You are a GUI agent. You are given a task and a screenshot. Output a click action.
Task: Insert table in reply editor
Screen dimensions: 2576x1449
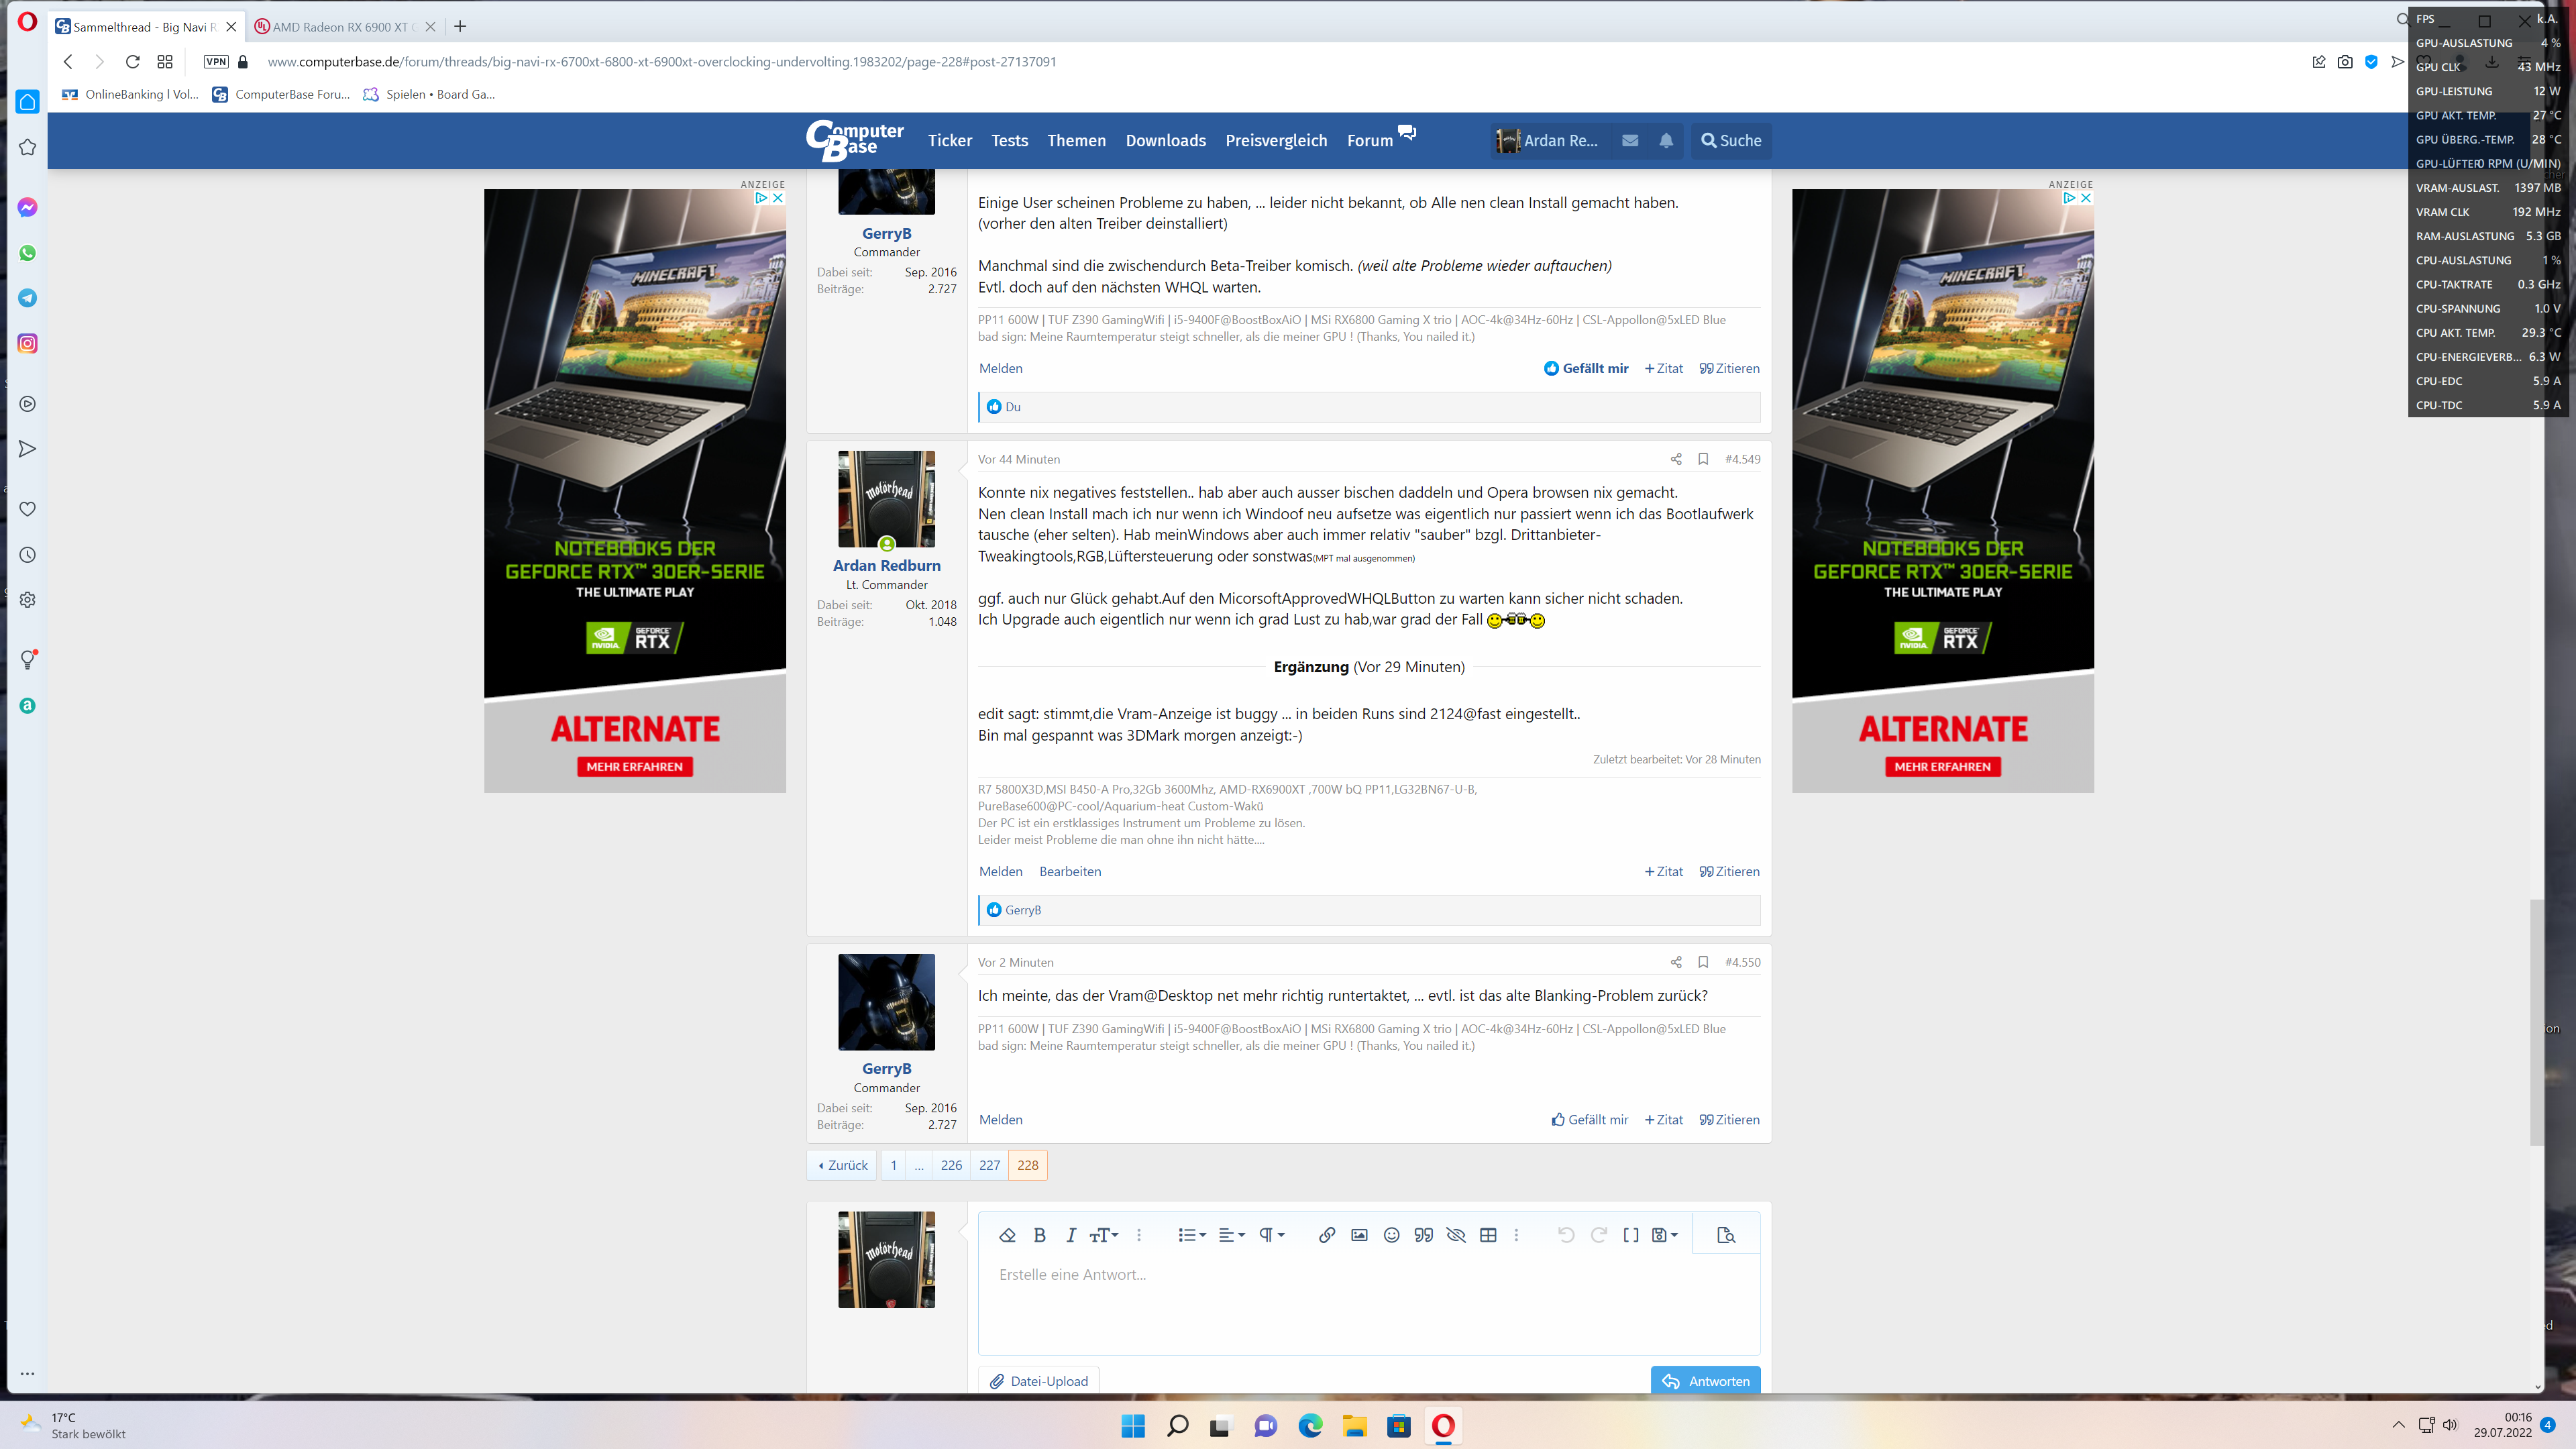pyautogui.click(x=1488, y=1235)
